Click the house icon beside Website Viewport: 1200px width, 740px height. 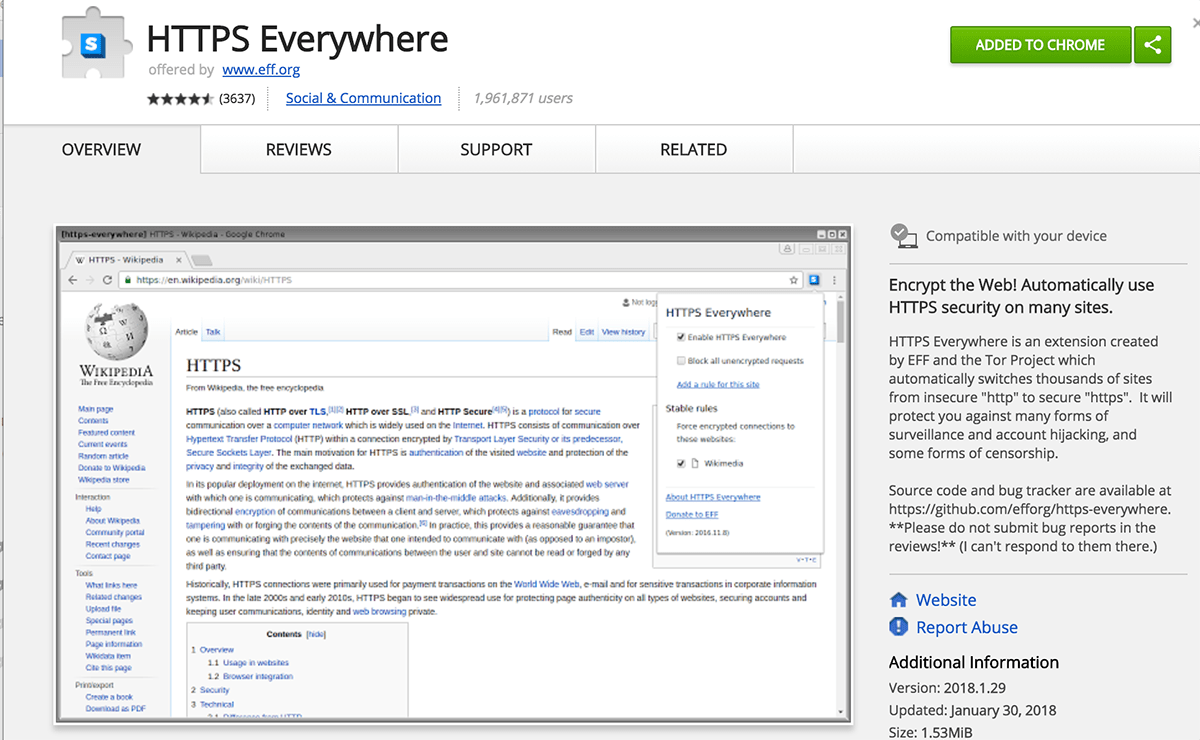click(898, 600)
